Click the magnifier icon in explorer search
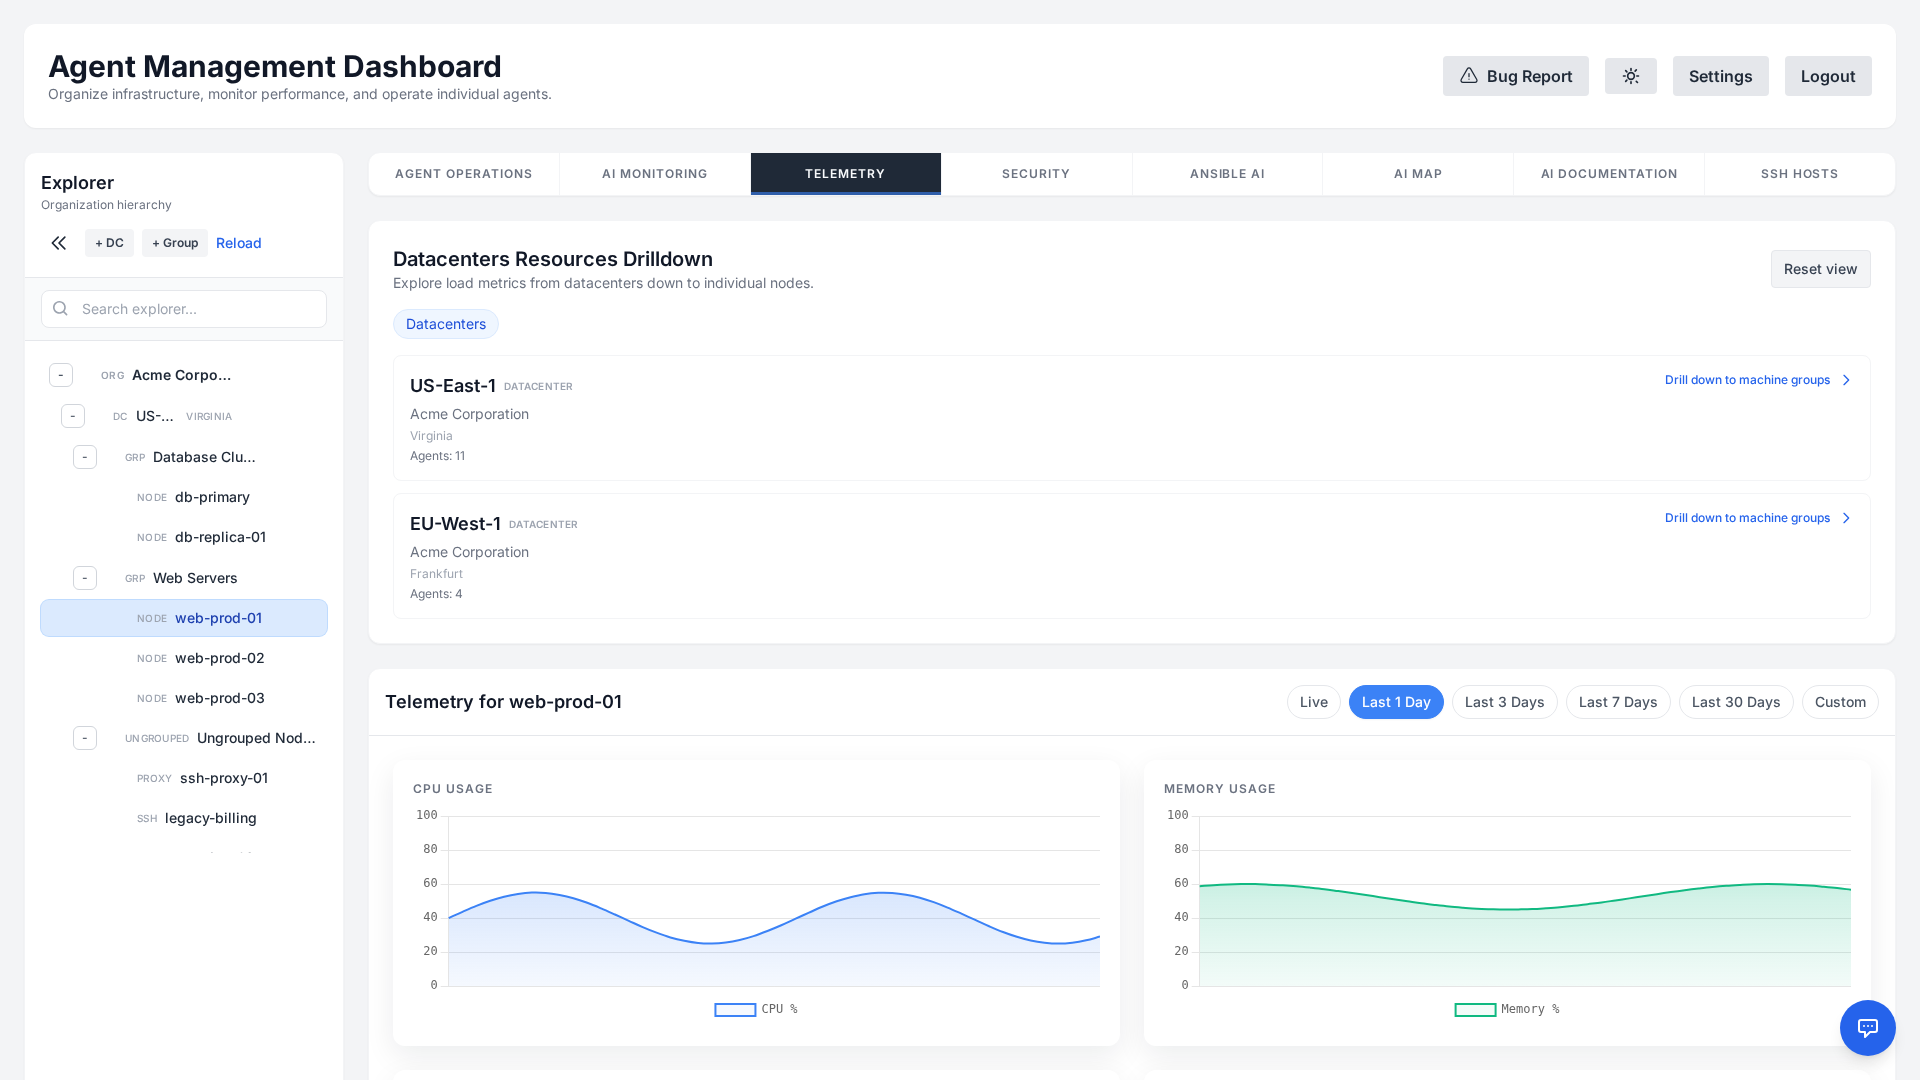The height and width of the screenshot is (1080, 1920). [x=60, y=309]
